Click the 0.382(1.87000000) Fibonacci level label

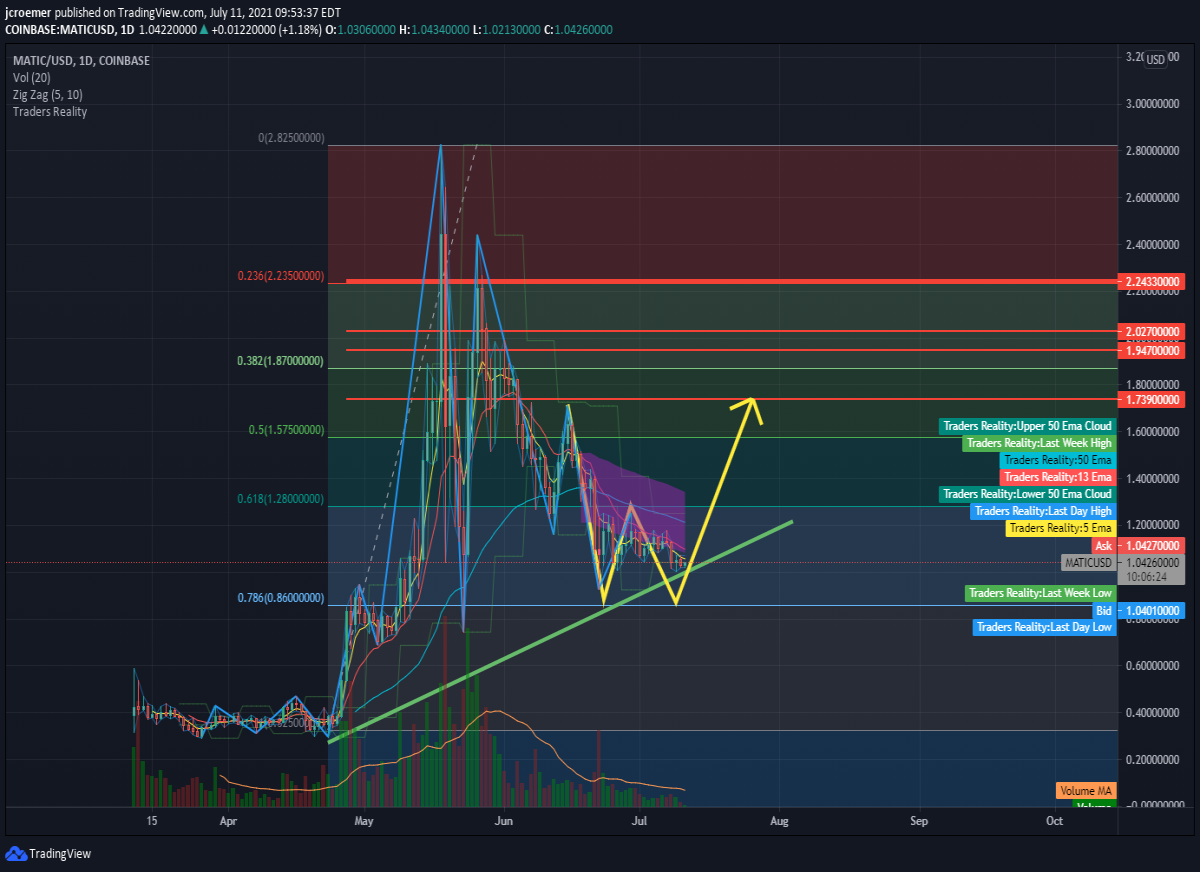pos(281,361)
